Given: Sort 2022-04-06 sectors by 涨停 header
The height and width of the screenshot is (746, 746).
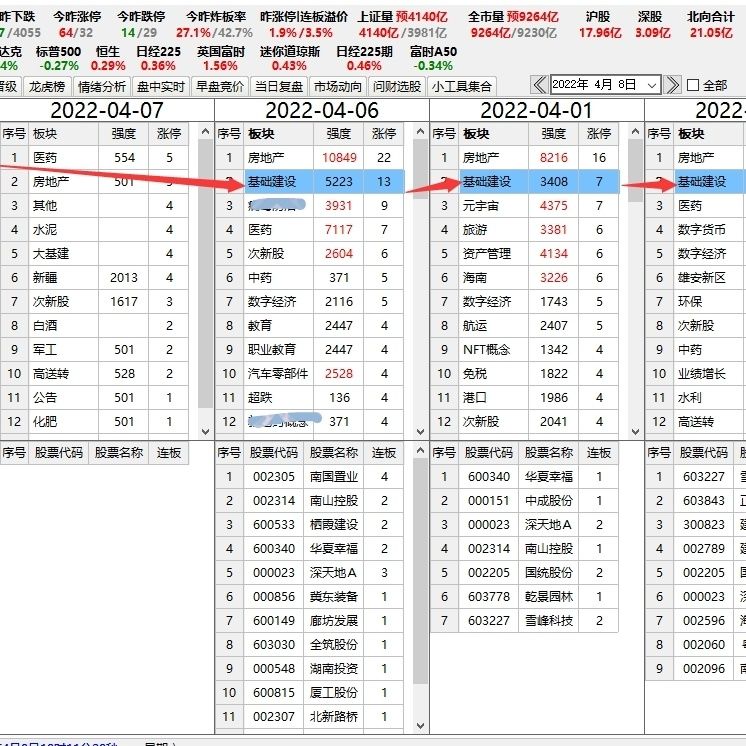Looking at the screenshot, I should coord(383,134).
